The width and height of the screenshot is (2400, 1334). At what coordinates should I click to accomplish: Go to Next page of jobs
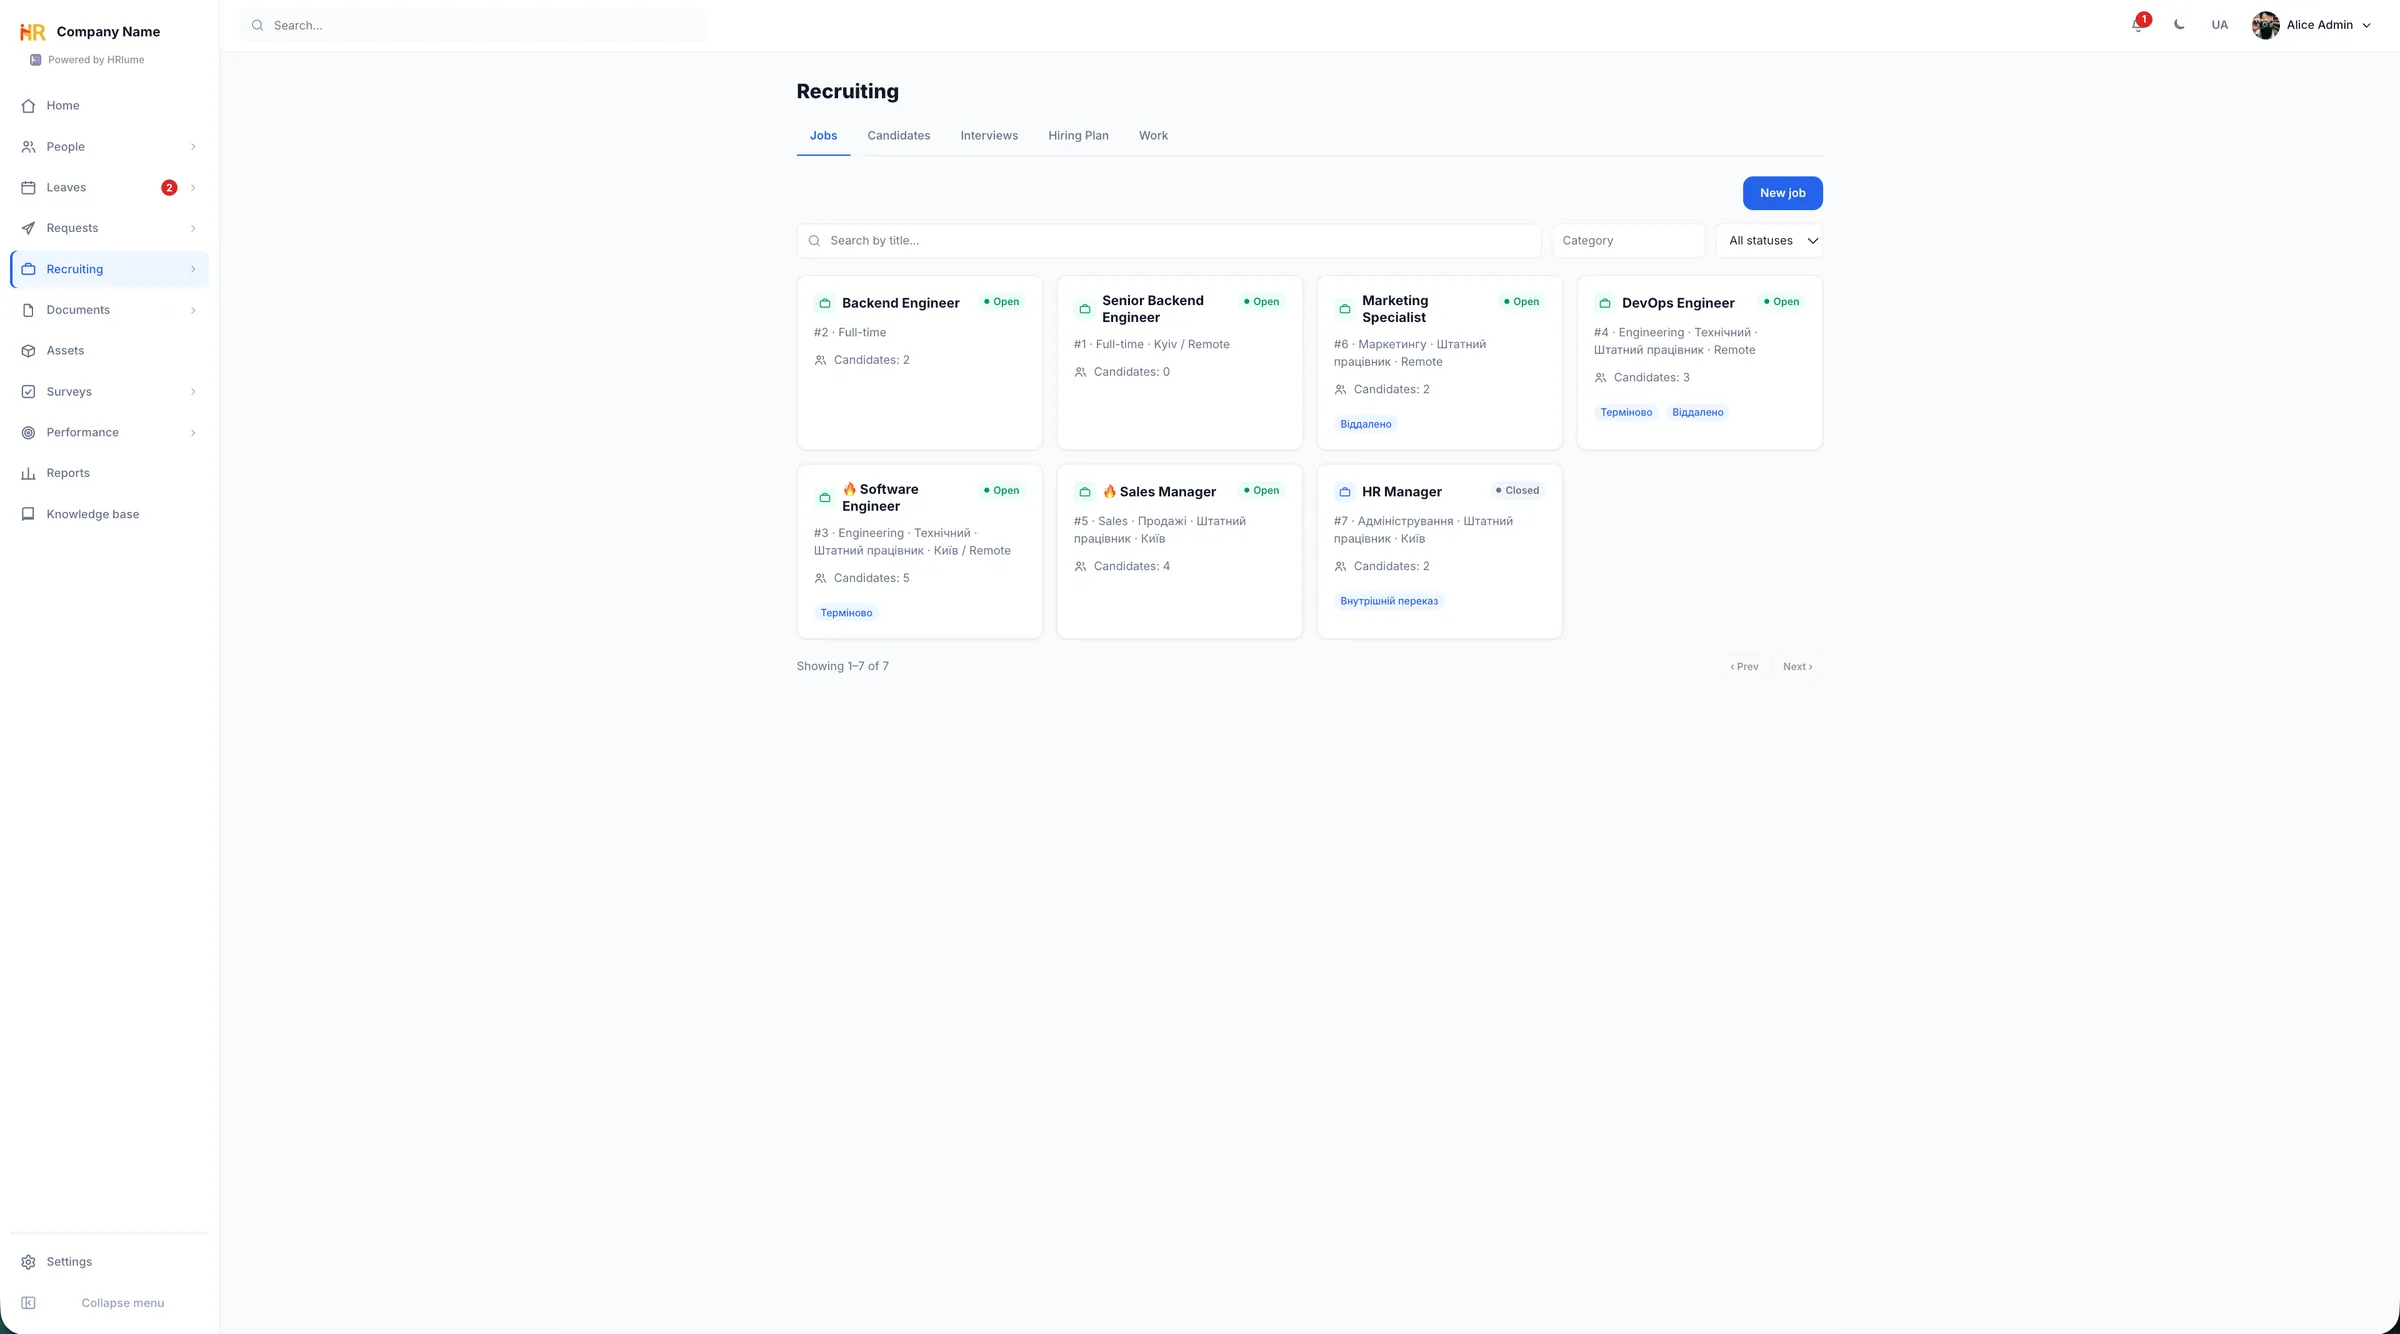click(1797, 667)
